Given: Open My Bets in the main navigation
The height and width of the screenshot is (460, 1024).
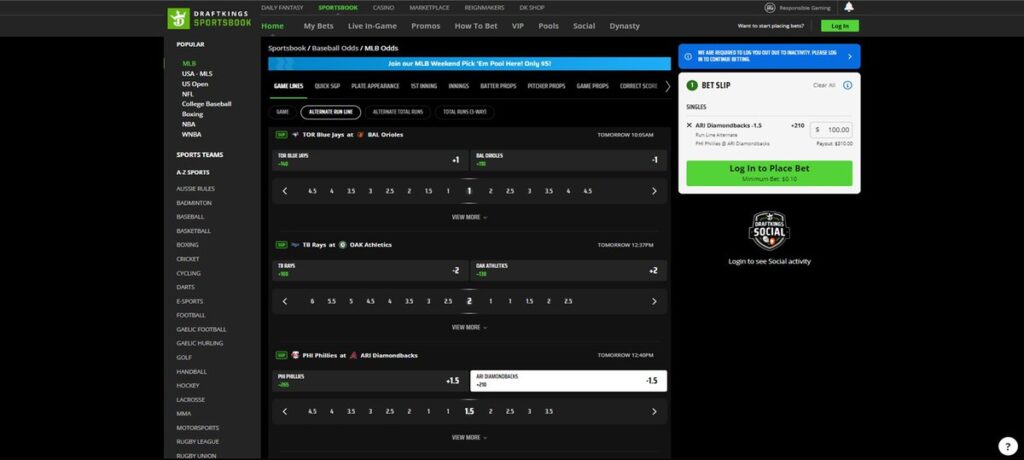Looking at the screenshot, I should coord(319,26).
